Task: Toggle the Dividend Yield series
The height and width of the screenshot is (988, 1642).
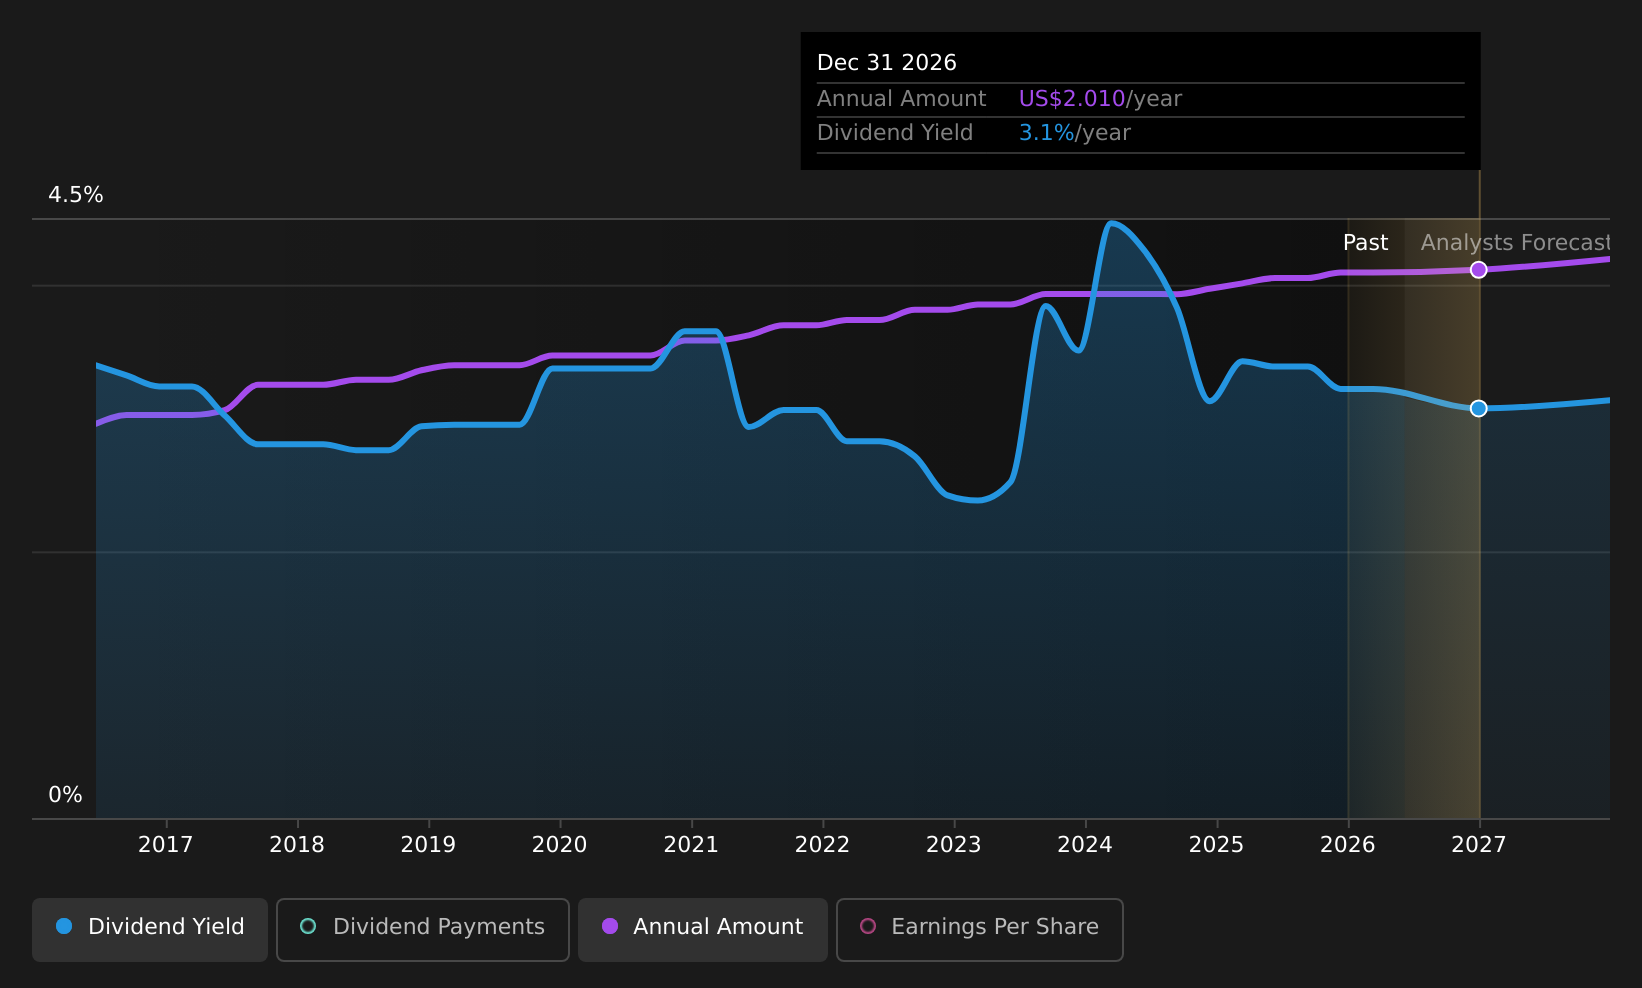Action: click(150, 929)
